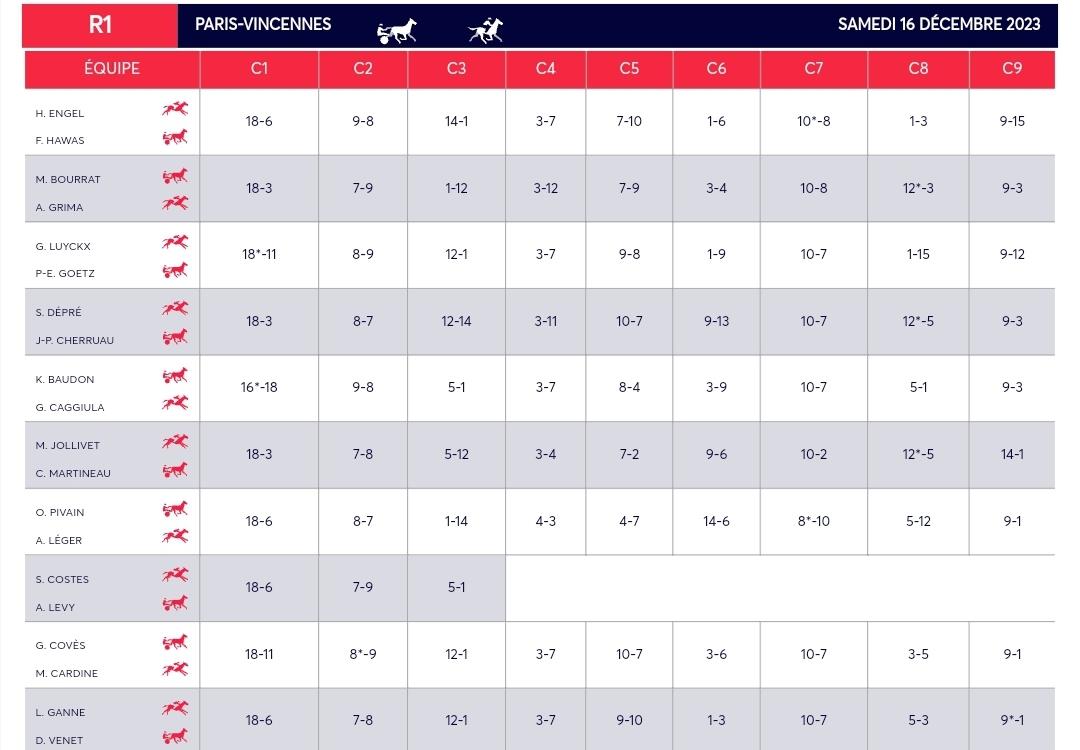The image size is (1080, 750).
Task: Click the icon beside J-P. CHERRUAU
Action: coord(175,337)
